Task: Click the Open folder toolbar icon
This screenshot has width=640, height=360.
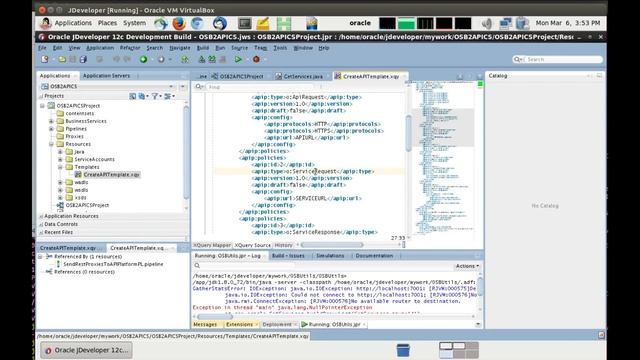Action: [62, 60]
